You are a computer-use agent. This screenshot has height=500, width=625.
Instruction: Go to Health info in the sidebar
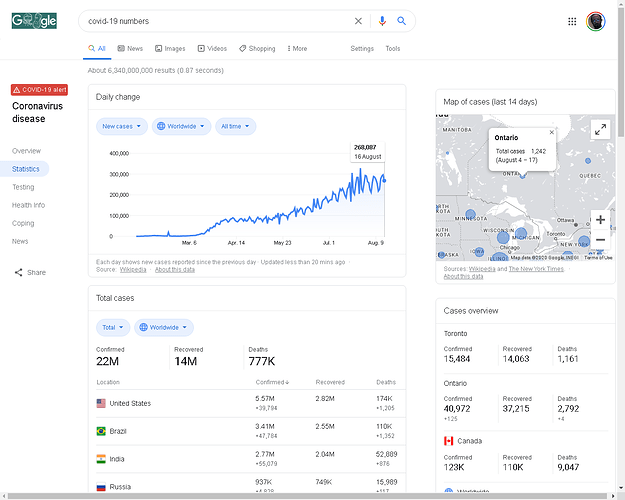pyautogui.click(x=28, y=205)
